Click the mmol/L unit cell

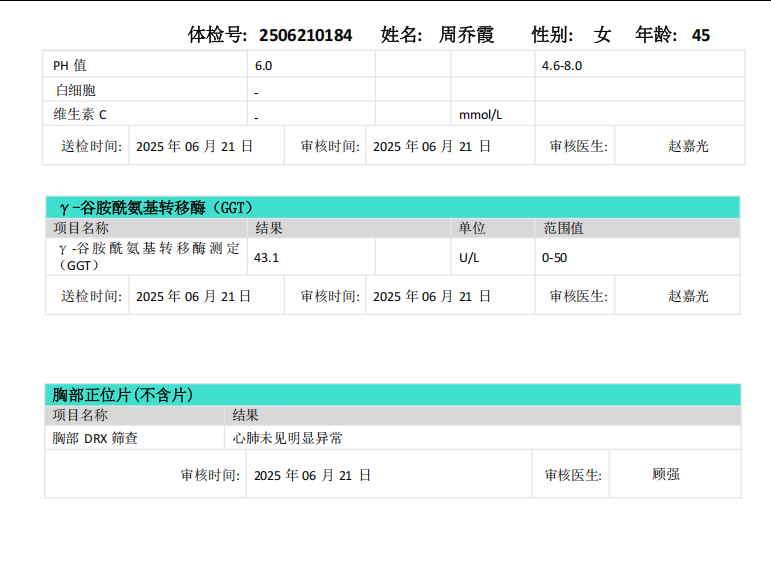[x=480, y=114]
